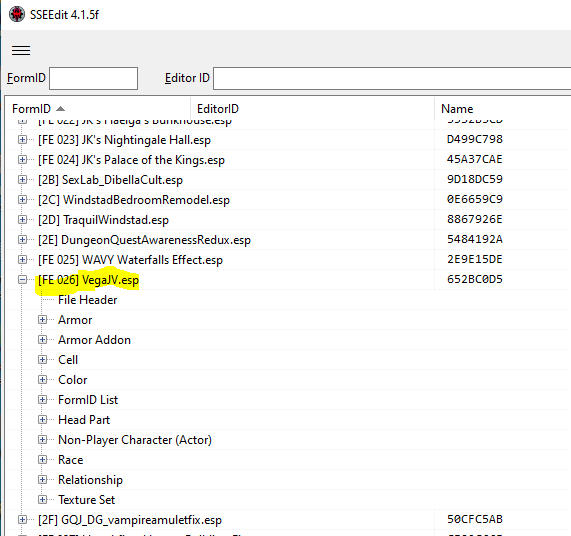Image resolution: width=571 pixels, height=536 pixels.
Task: Sort by the Name column header
Action: click(503, 109)
